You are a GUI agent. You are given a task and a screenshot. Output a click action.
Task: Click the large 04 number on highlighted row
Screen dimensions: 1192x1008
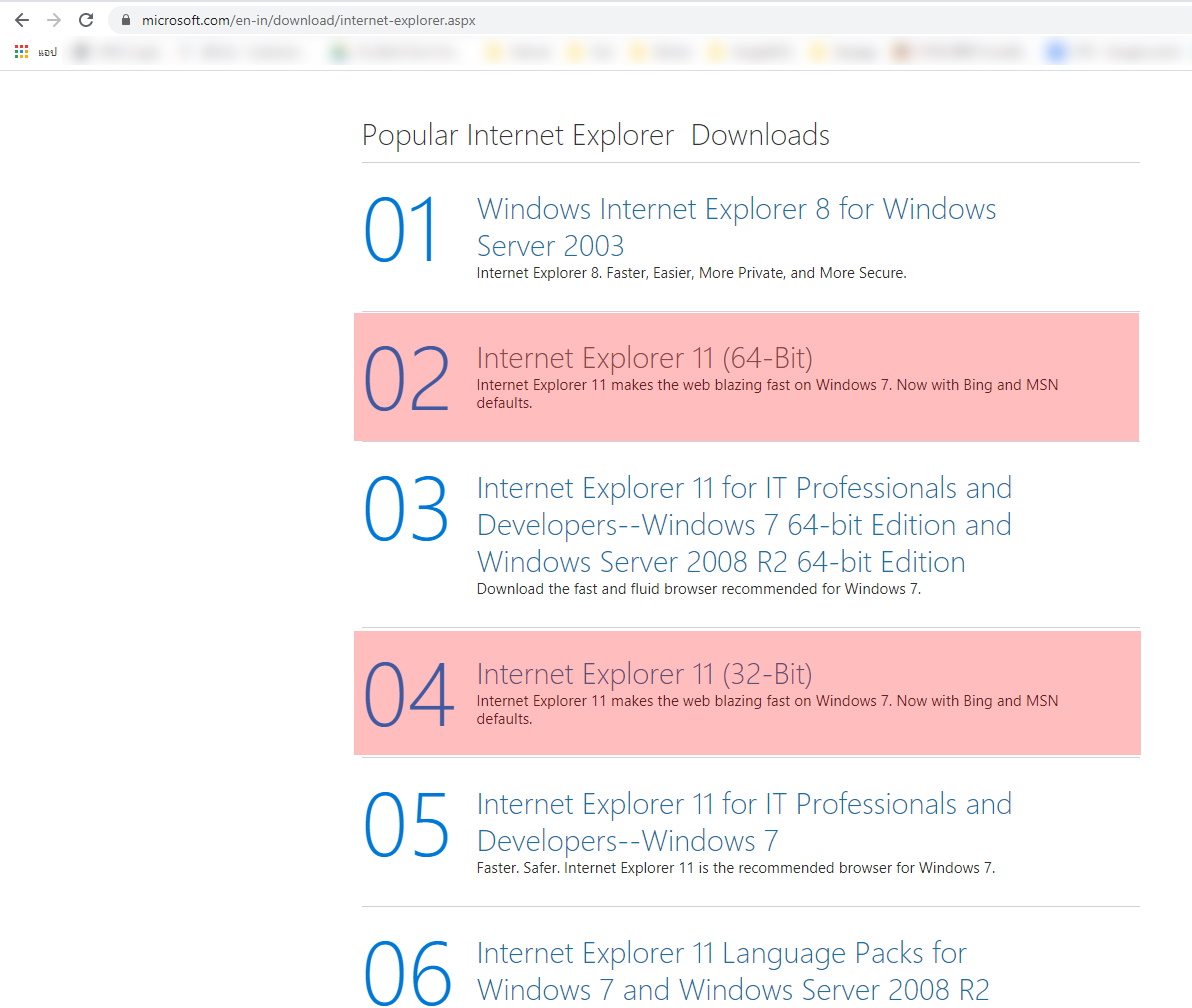pos(406,692)
